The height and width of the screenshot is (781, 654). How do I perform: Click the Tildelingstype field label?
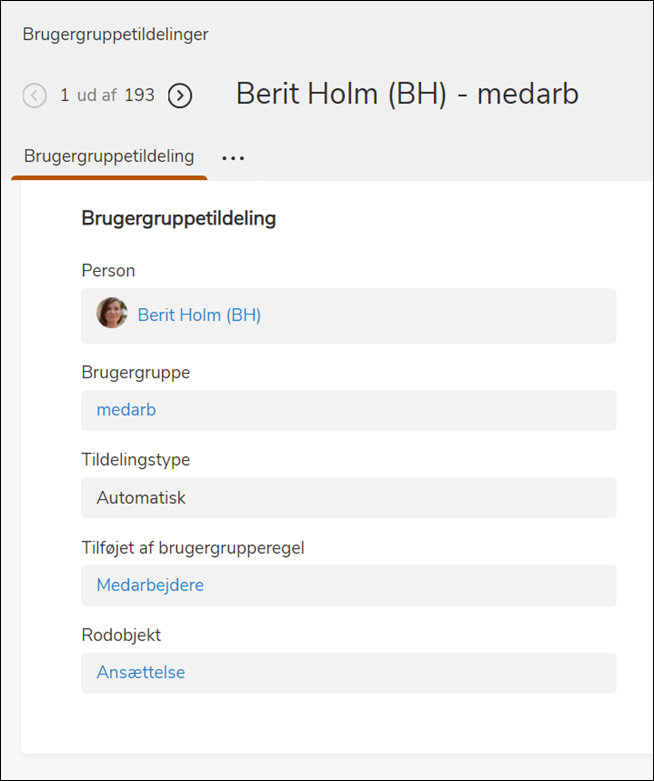click(135, 460)
